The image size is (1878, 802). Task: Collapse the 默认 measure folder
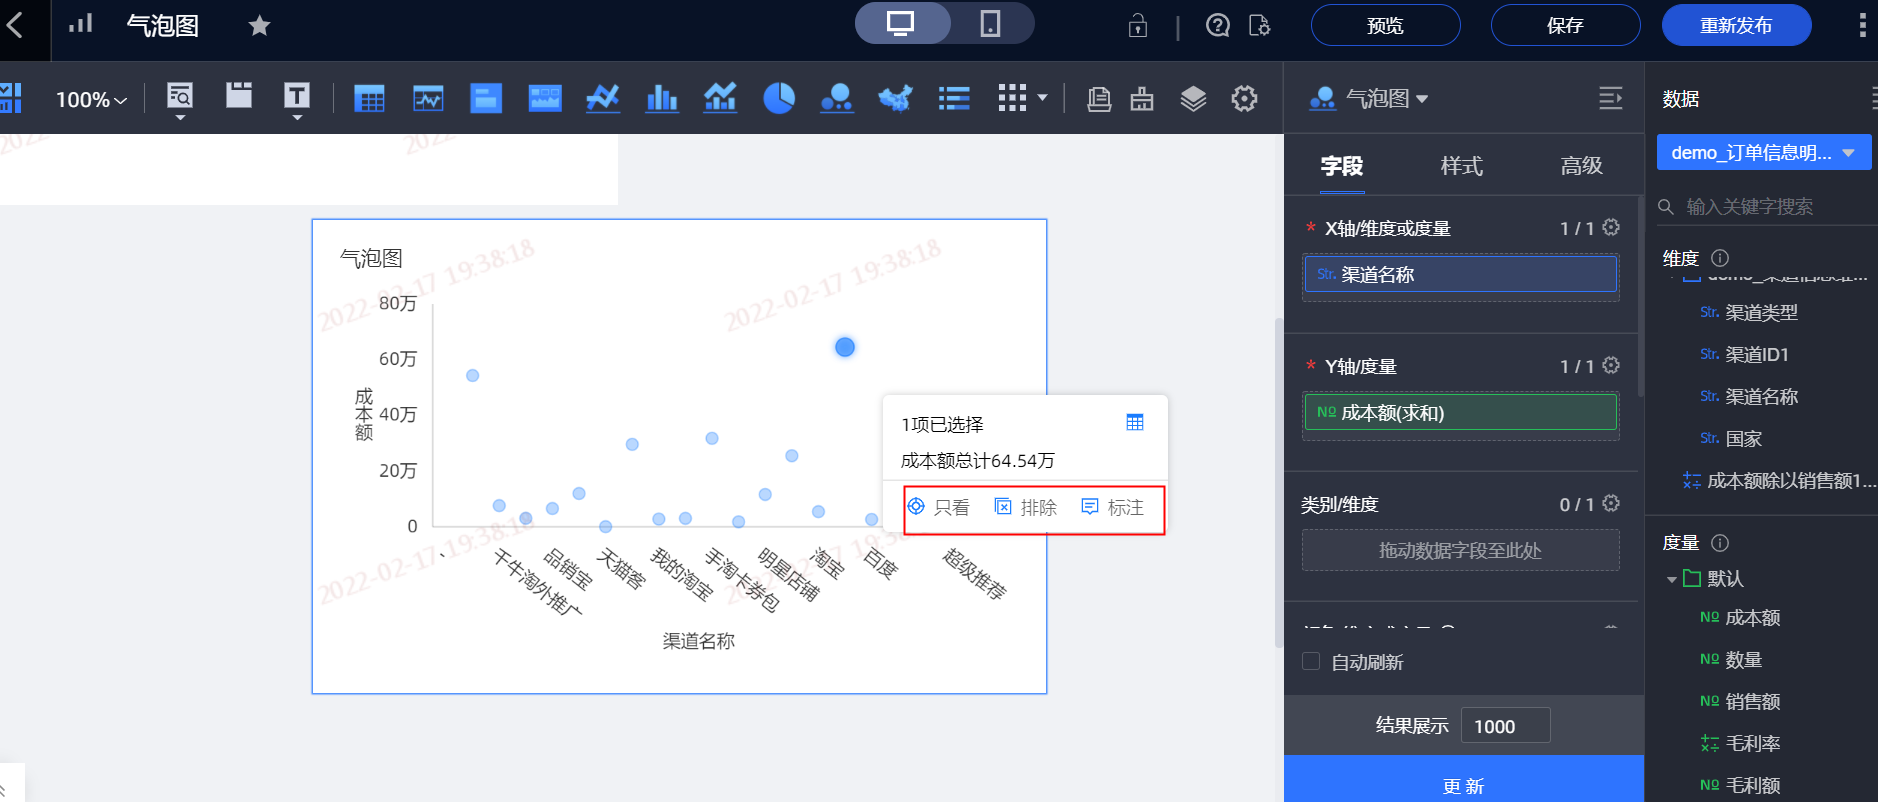[1672, 579]
